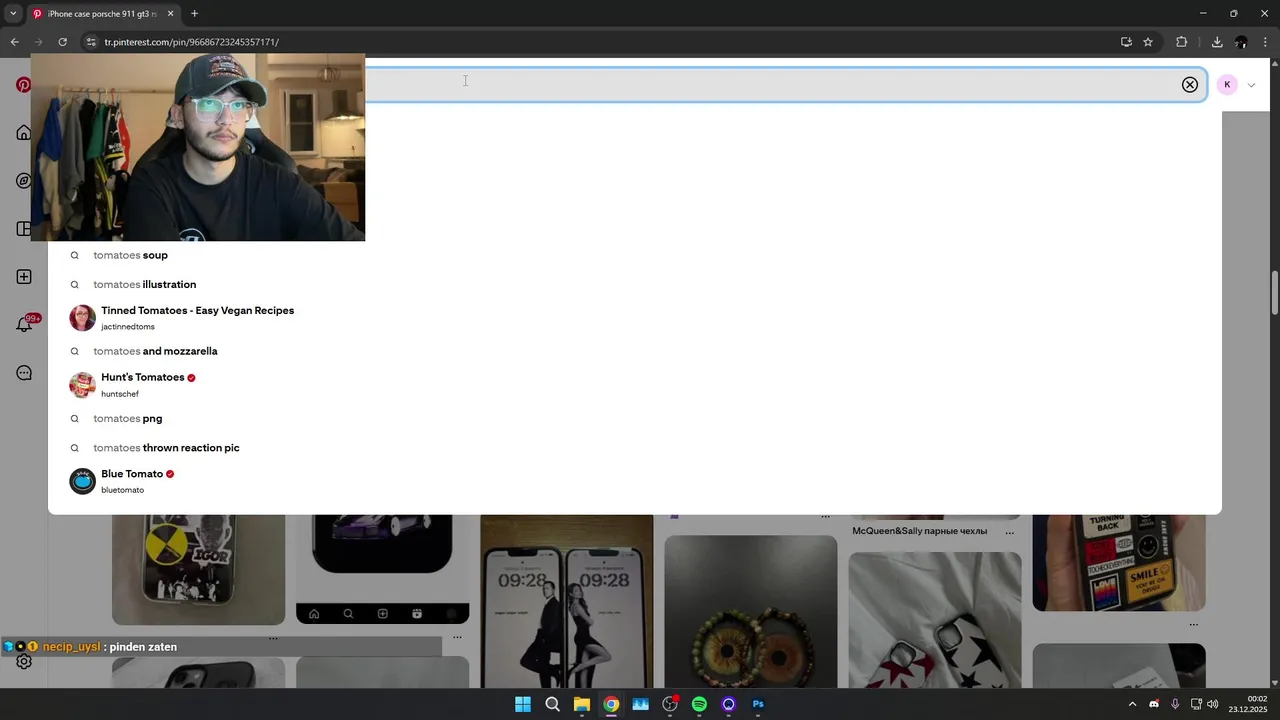Open Chrome three-dot menu
The height and width of the screenshot is (720, 1280).
1266,42
